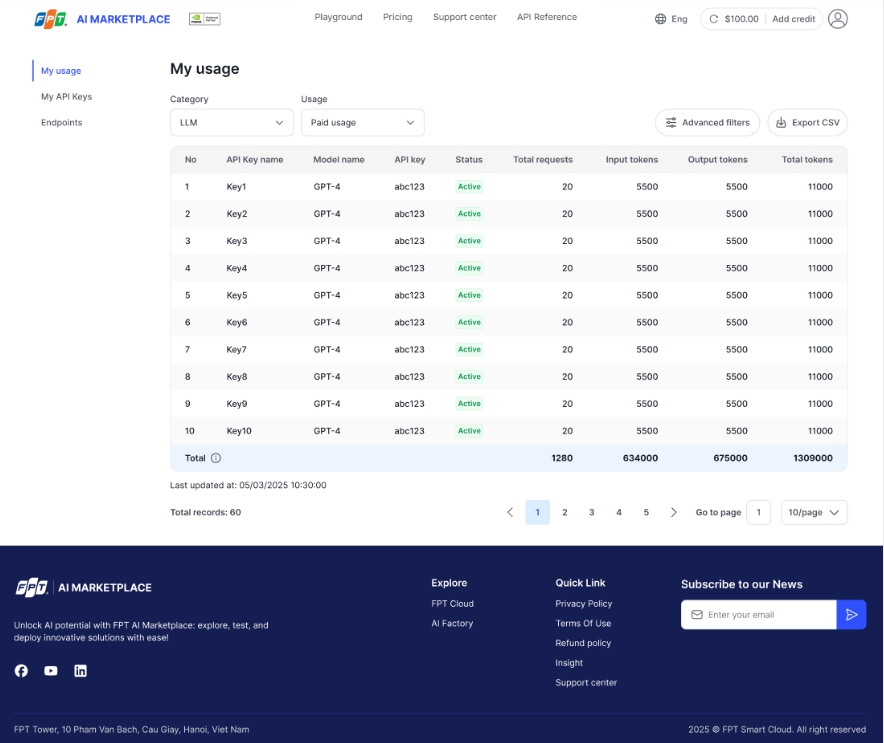Open the YouTube icon in footer
884x743 pixels.
coord(51,670)
